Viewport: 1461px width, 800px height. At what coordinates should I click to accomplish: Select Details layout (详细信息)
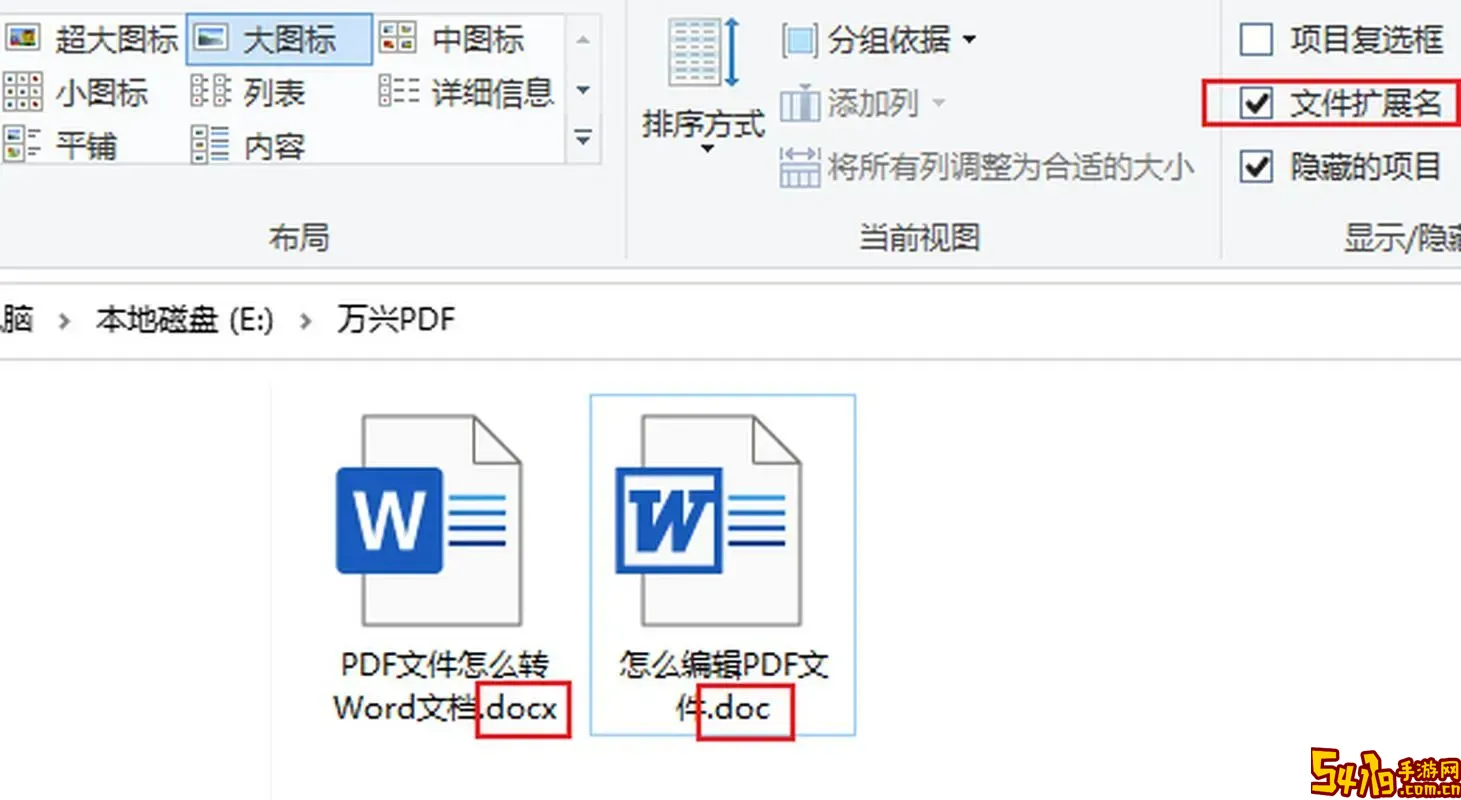click(x=466, y=93)
